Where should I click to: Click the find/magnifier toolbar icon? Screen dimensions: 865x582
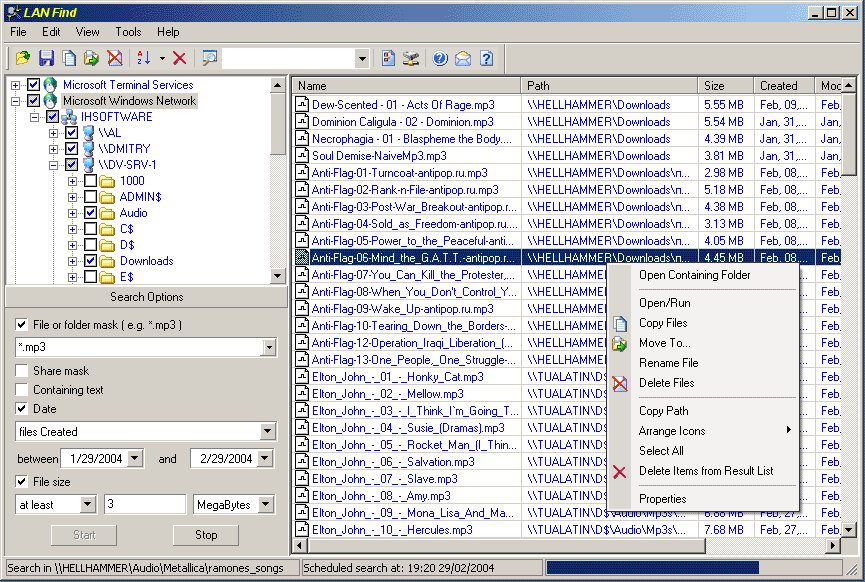[x=209, y=59]
